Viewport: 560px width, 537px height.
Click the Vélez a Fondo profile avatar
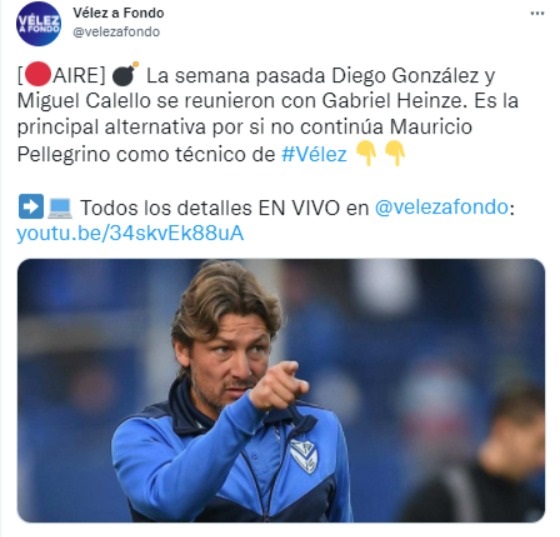click(x=39, y=24)
